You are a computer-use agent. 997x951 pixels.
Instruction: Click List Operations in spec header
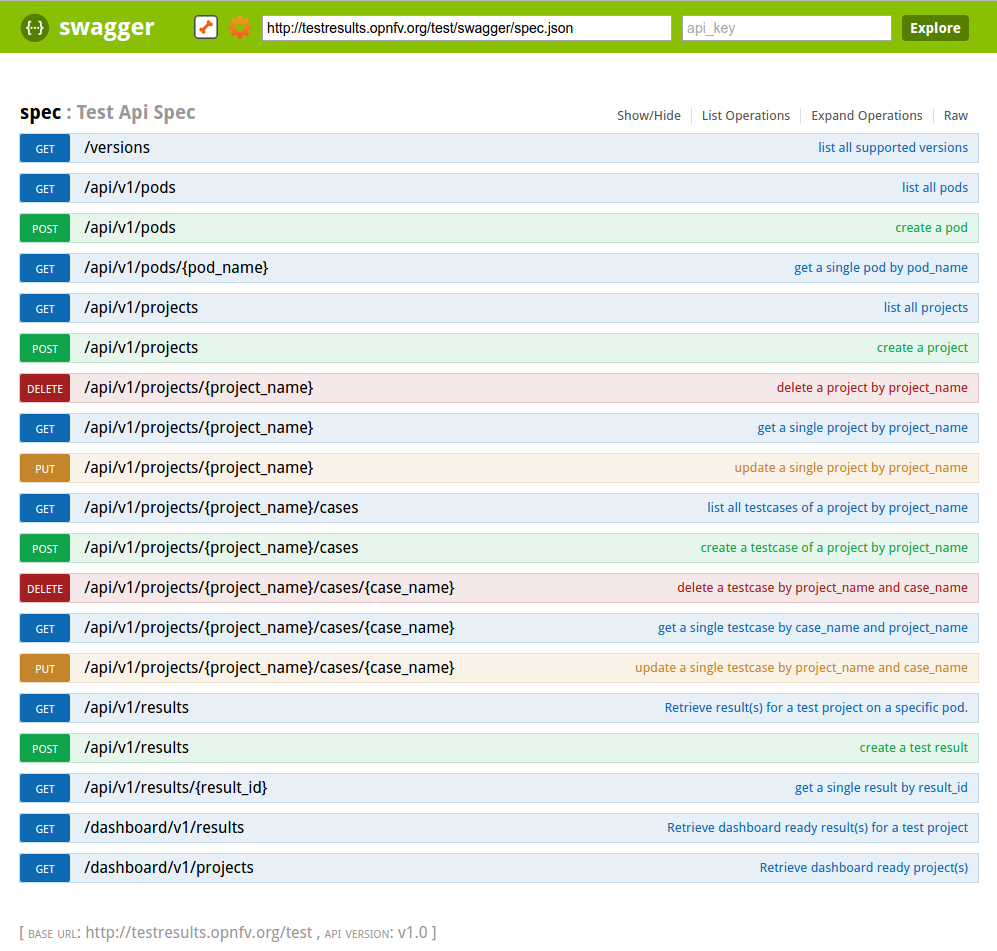[745, 116]
